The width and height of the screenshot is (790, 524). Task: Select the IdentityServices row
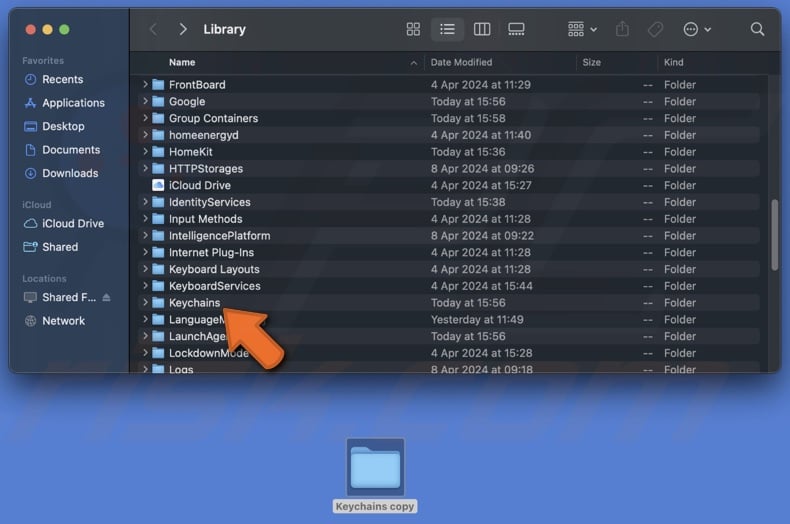[x=448, y=202]
